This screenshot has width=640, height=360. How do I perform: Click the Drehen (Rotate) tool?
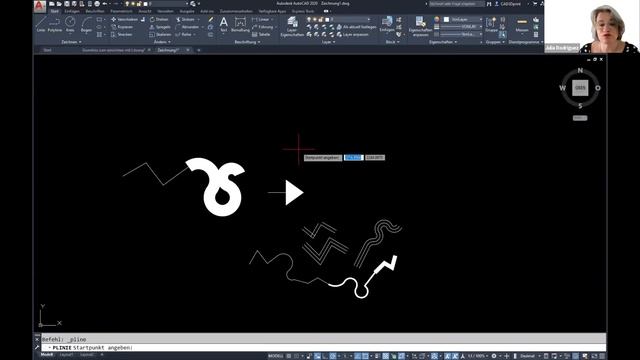(159, 19)
